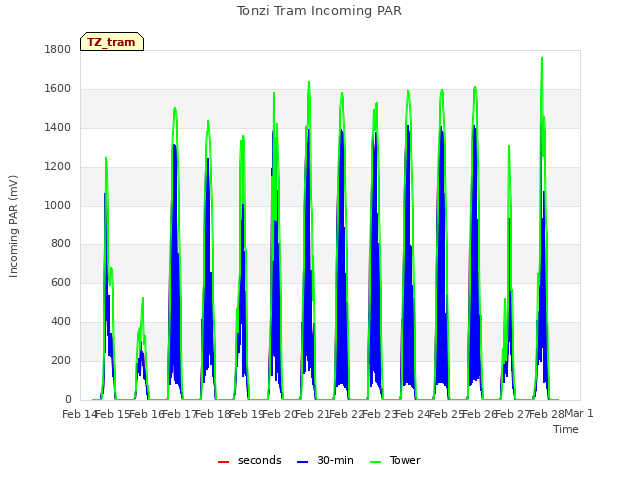This screenshot has height=480, width=640.
Task: Click the TZ_tram label box
Action: click(x=112, y=42)
